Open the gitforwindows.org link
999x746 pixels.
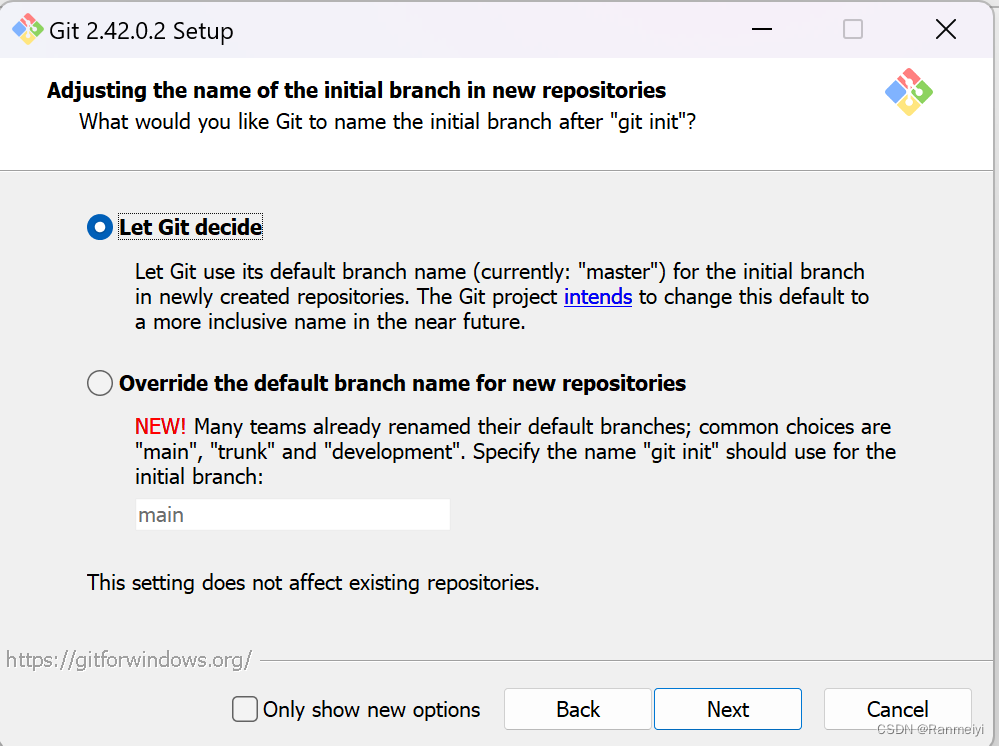(129, 660)
